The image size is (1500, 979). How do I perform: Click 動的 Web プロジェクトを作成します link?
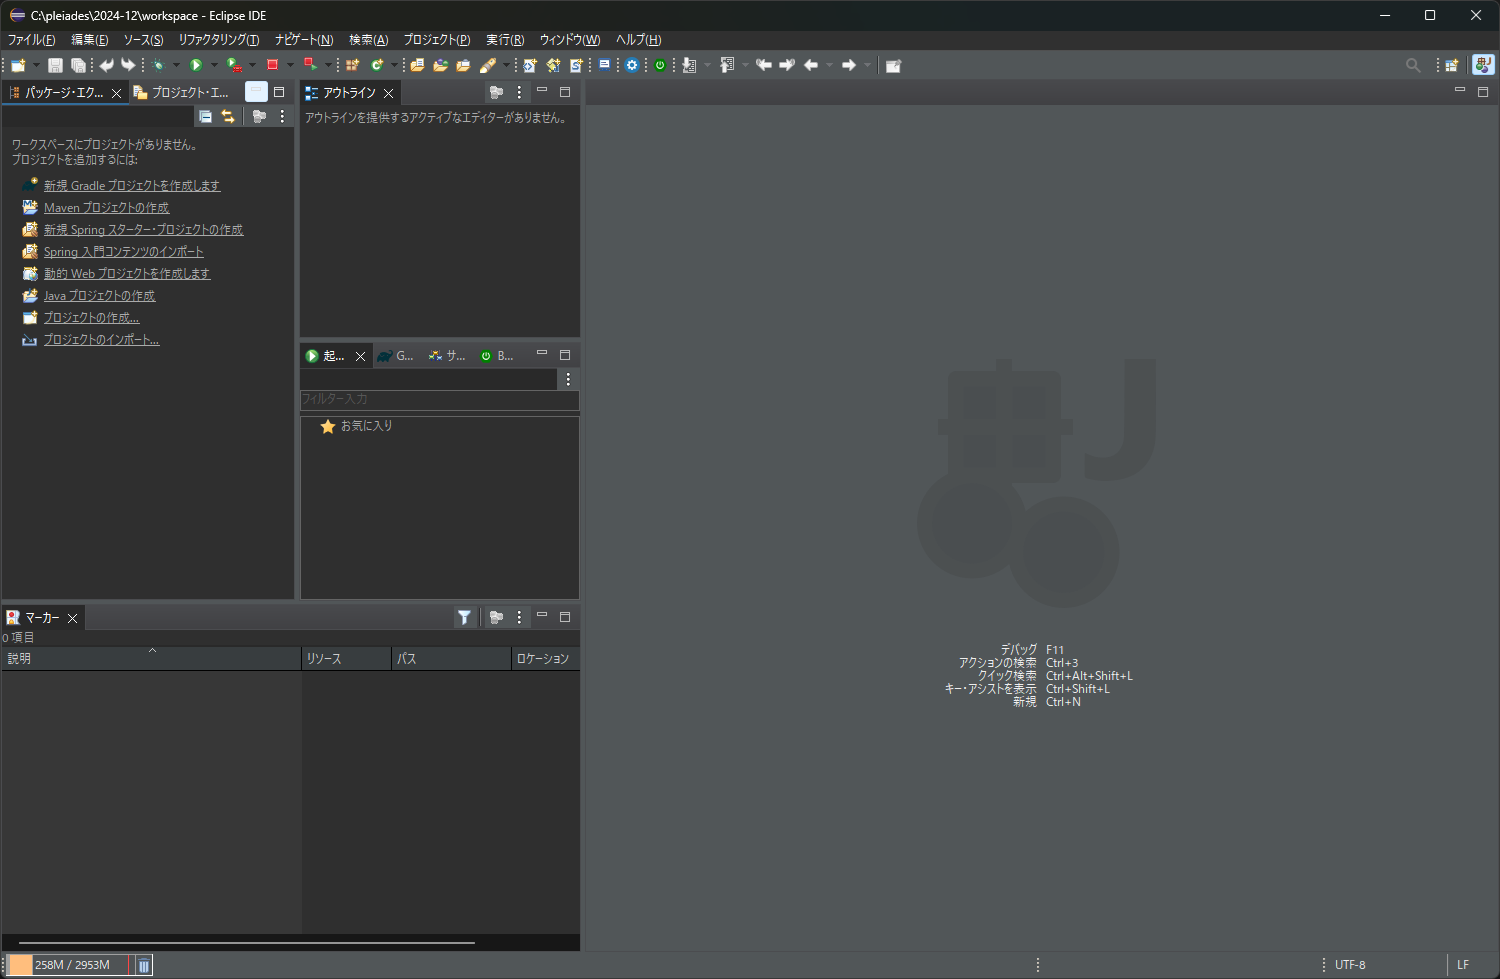127,274
